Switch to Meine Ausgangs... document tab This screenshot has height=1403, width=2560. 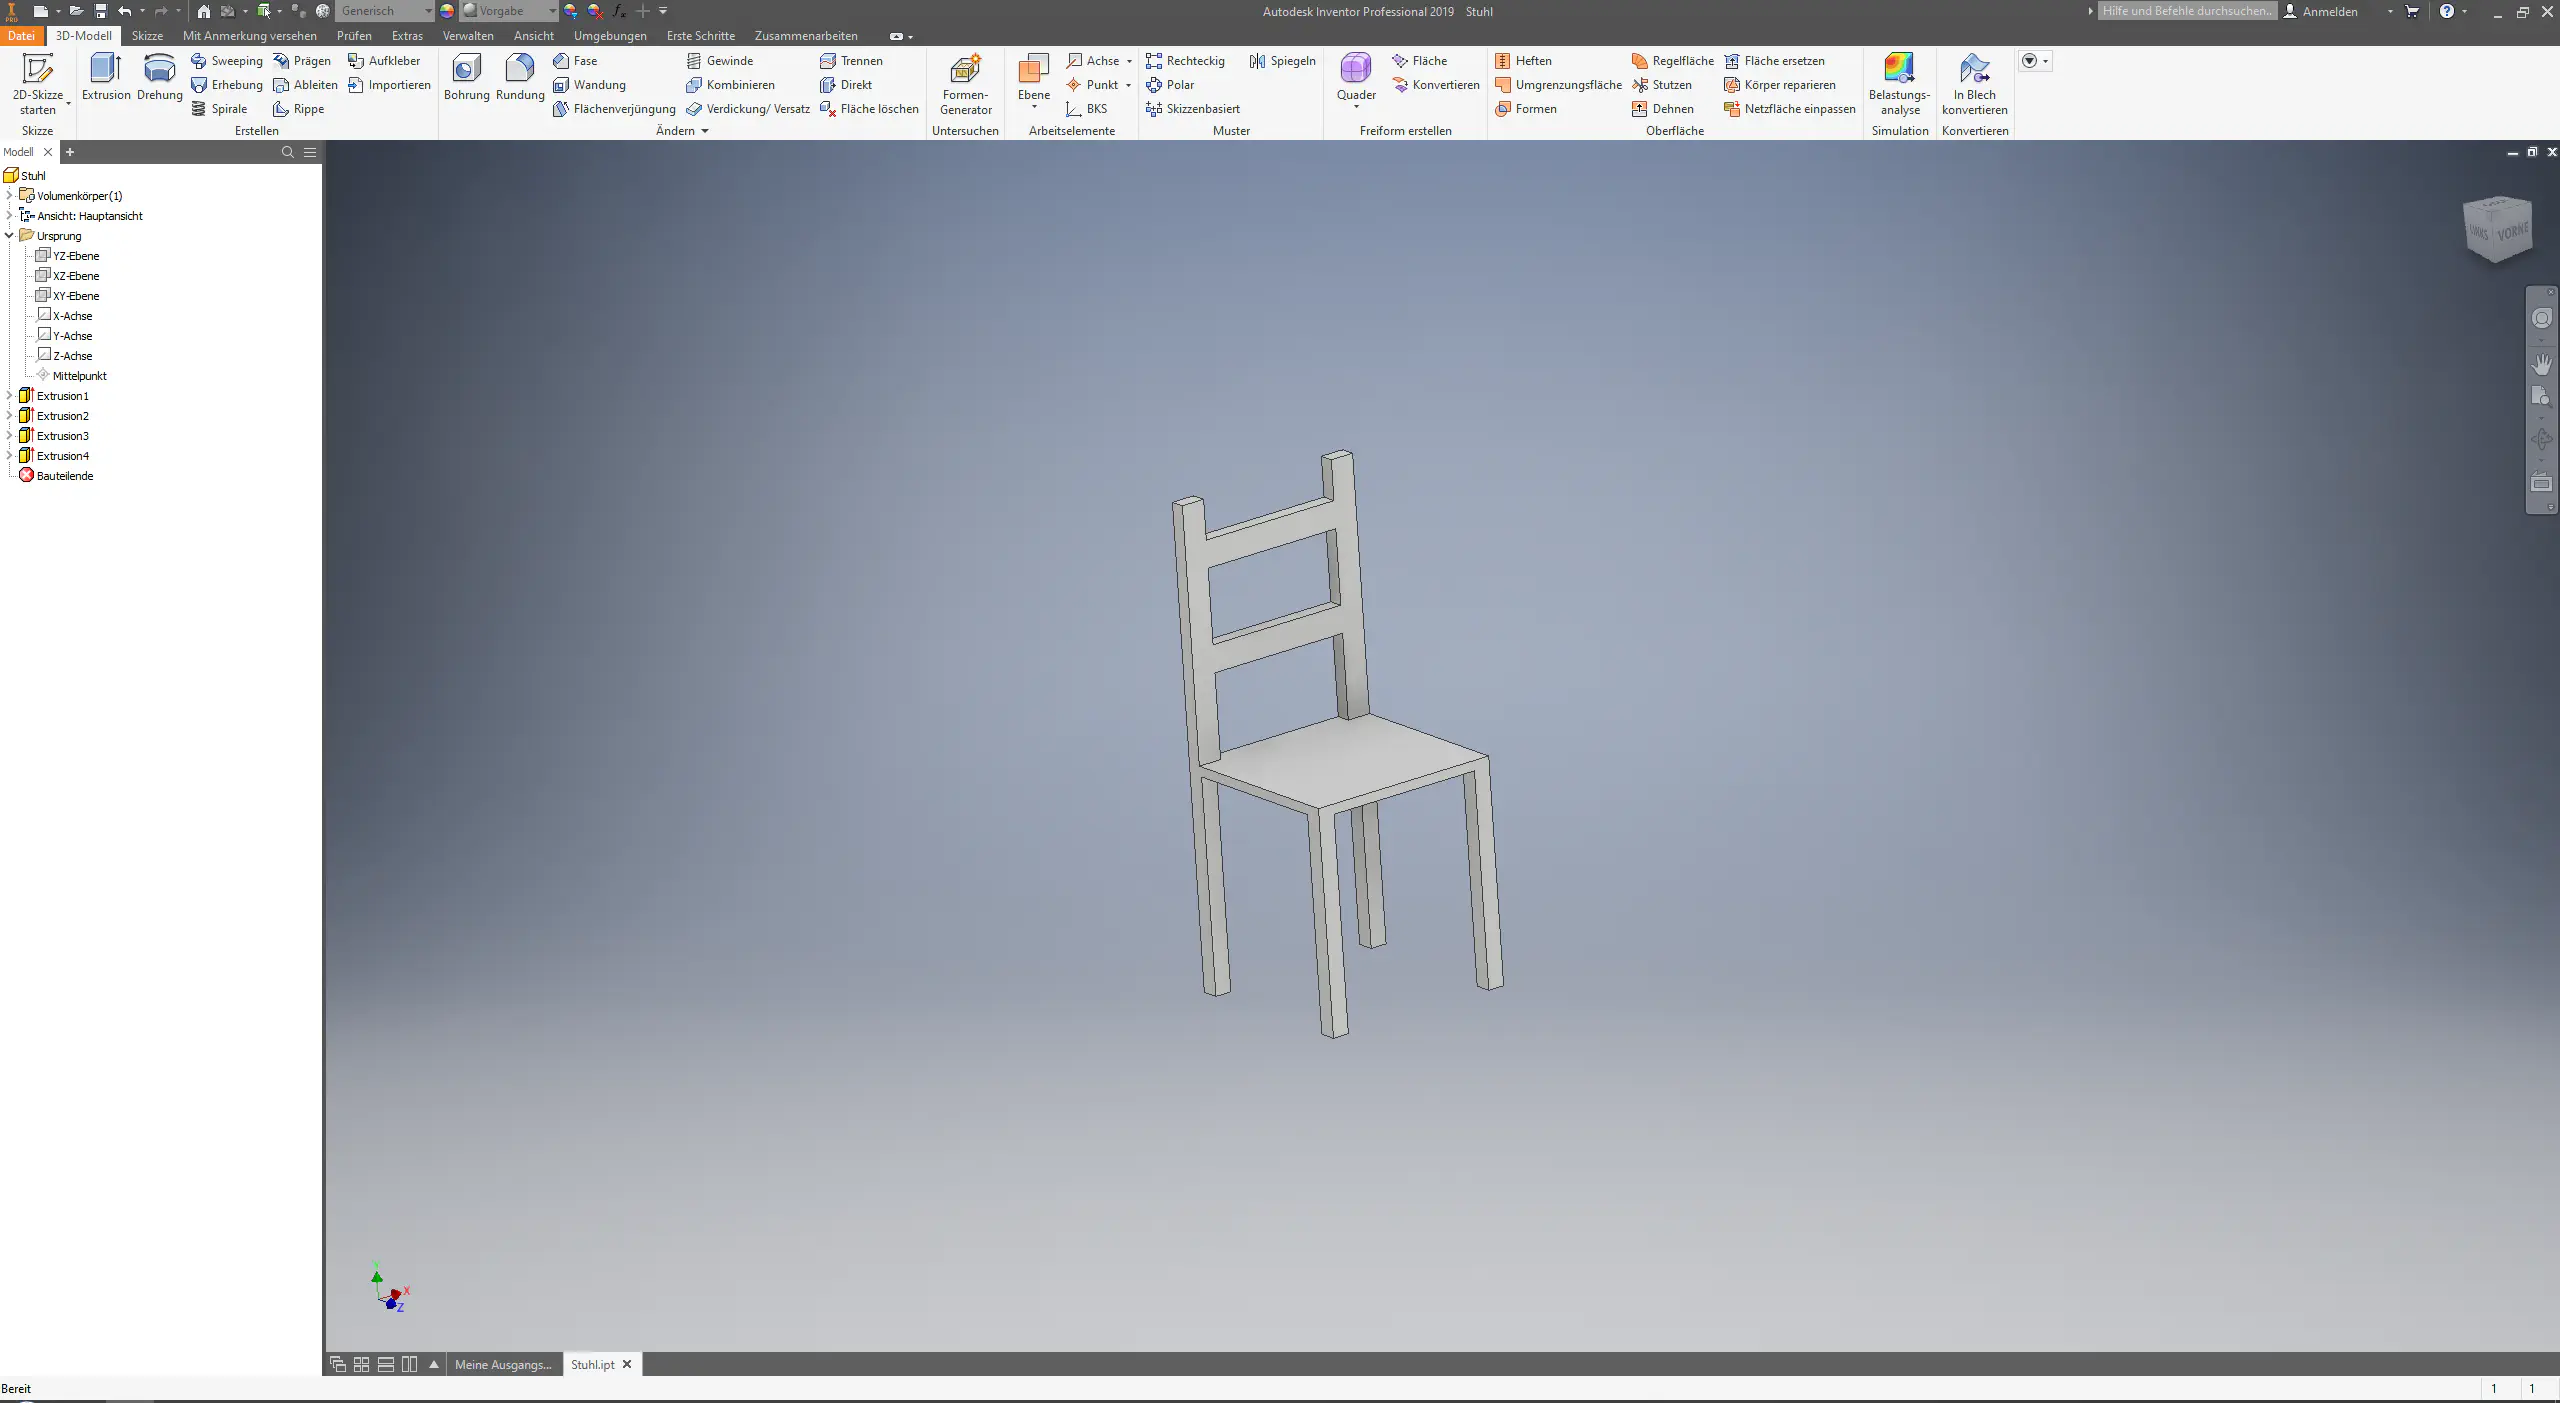tap(502, 1364)
